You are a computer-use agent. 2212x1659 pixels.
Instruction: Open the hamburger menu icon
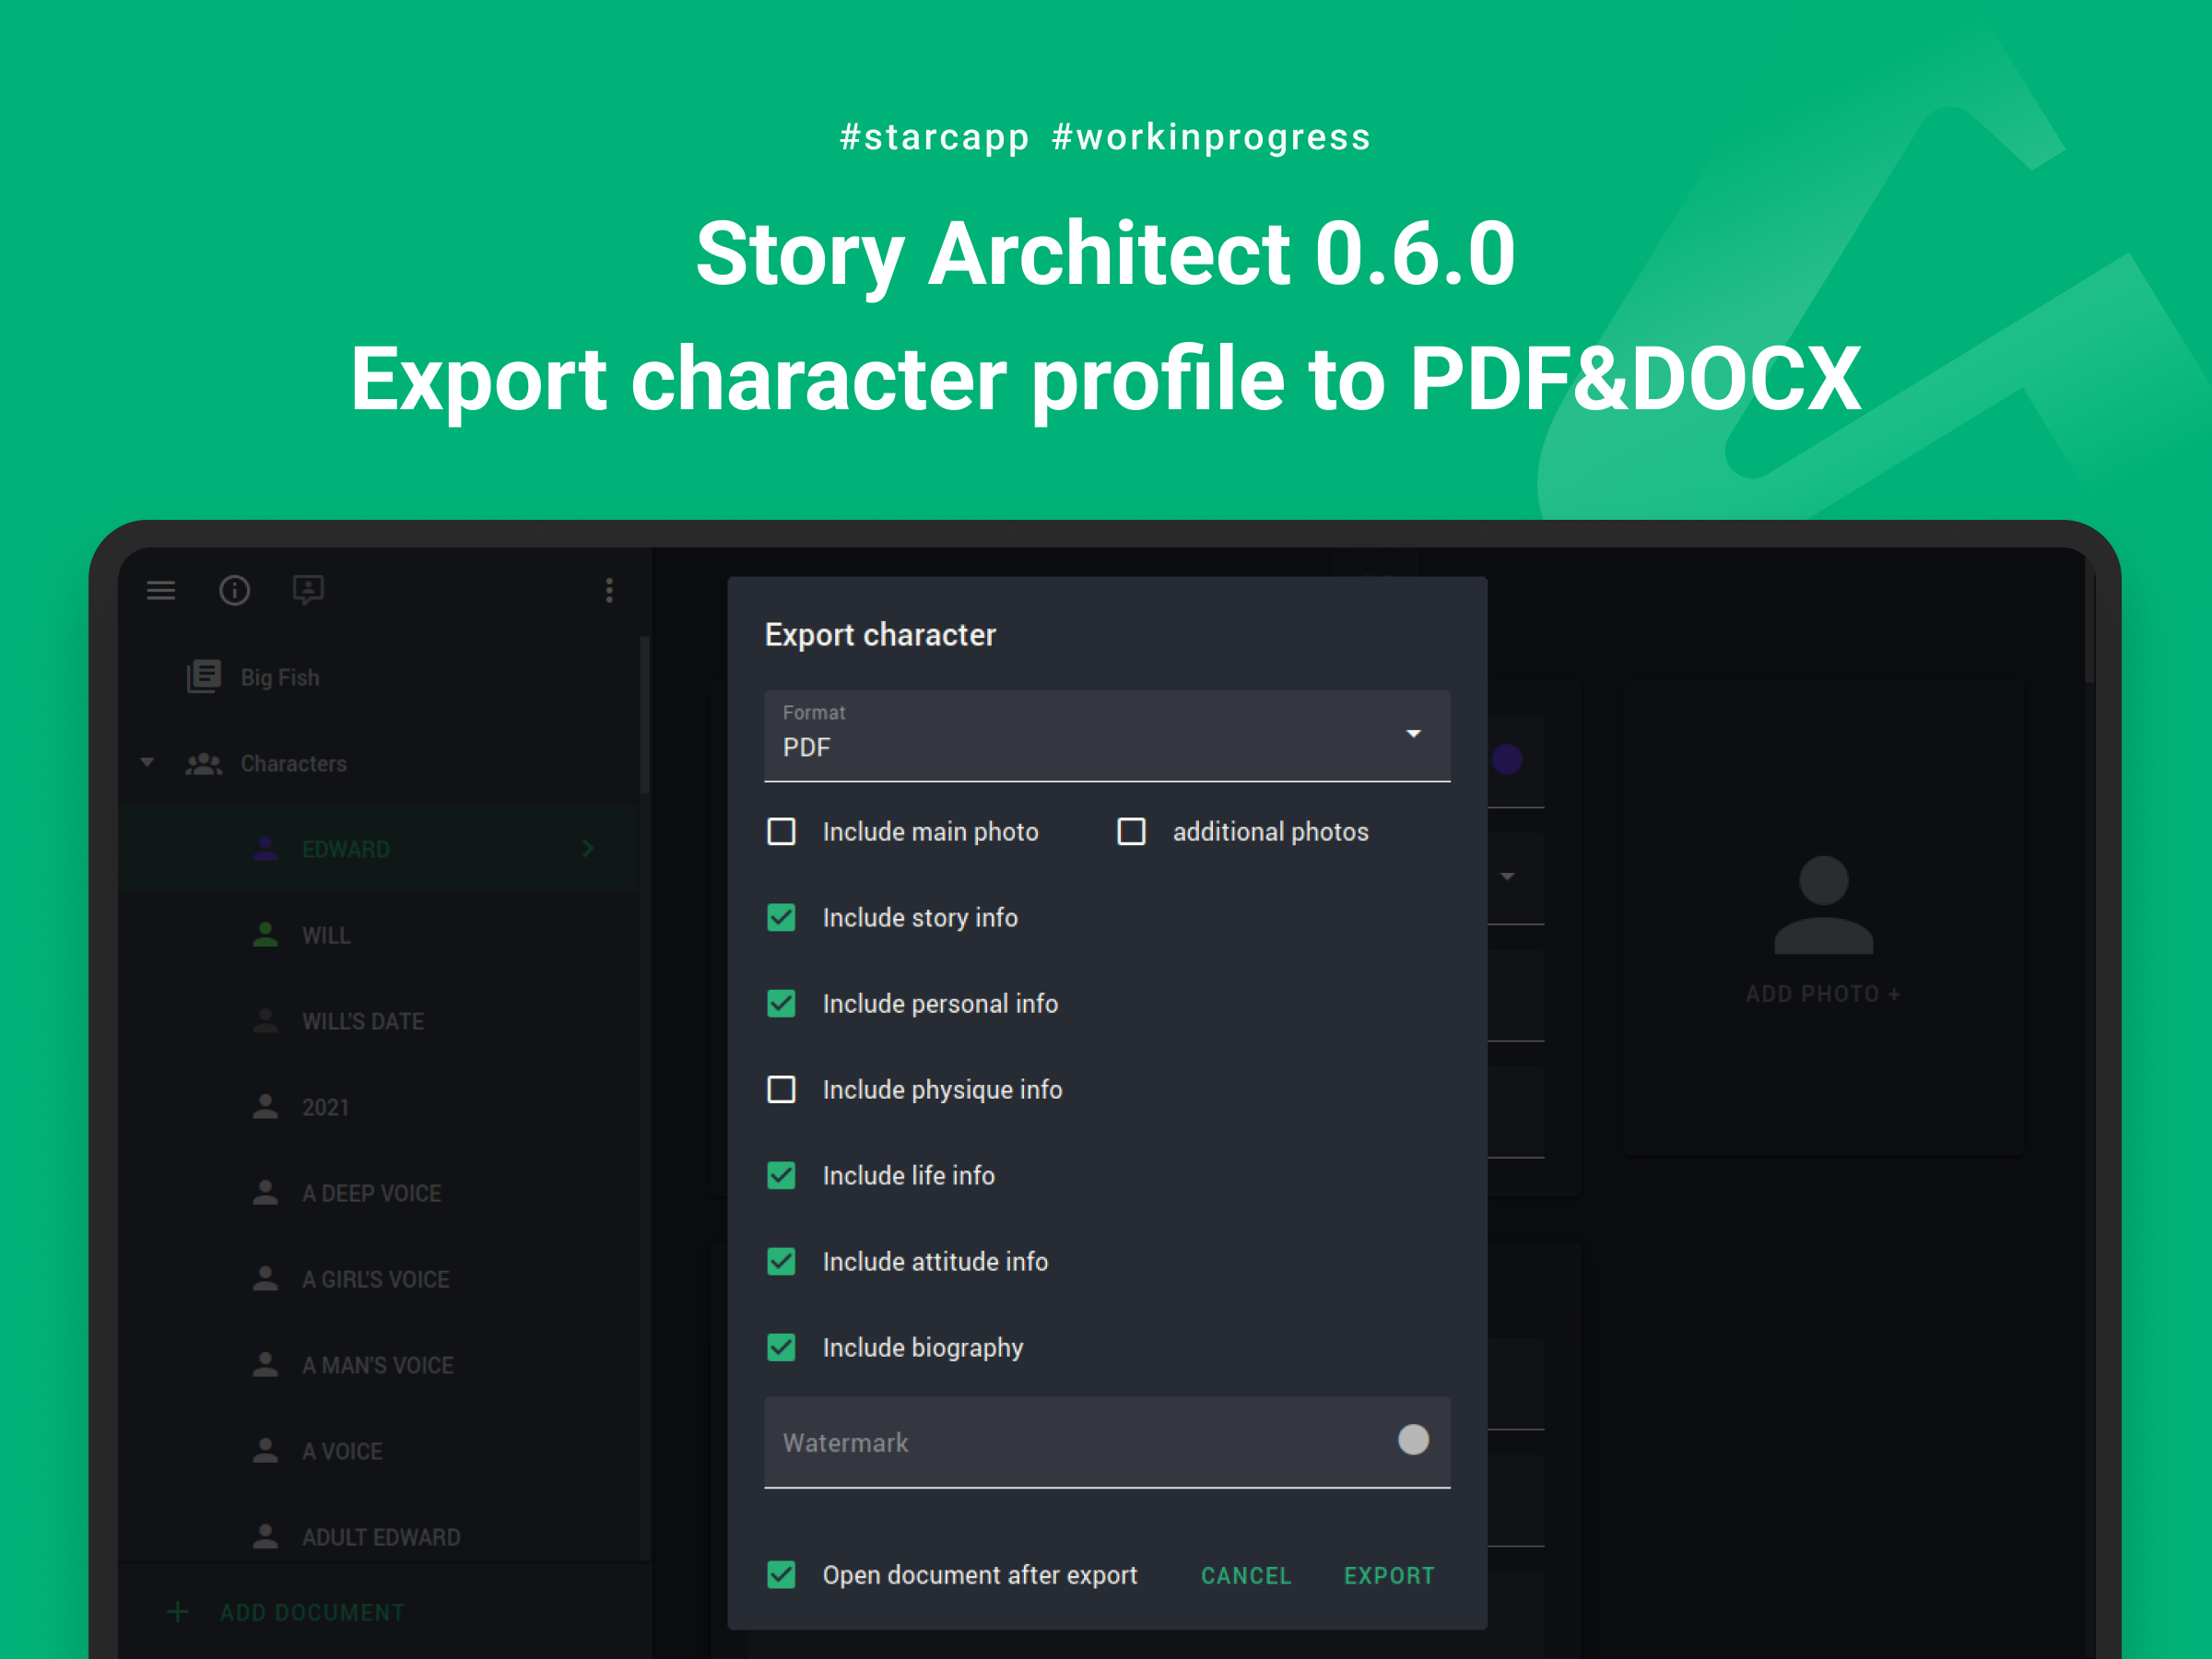pyautogui.click(x=161, y=590)
